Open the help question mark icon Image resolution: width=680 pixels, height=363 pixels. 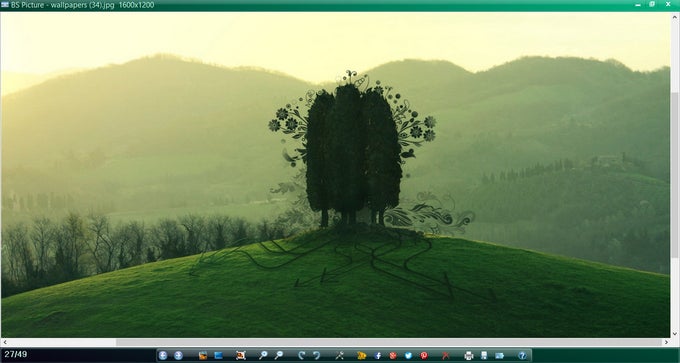point(523,355)
